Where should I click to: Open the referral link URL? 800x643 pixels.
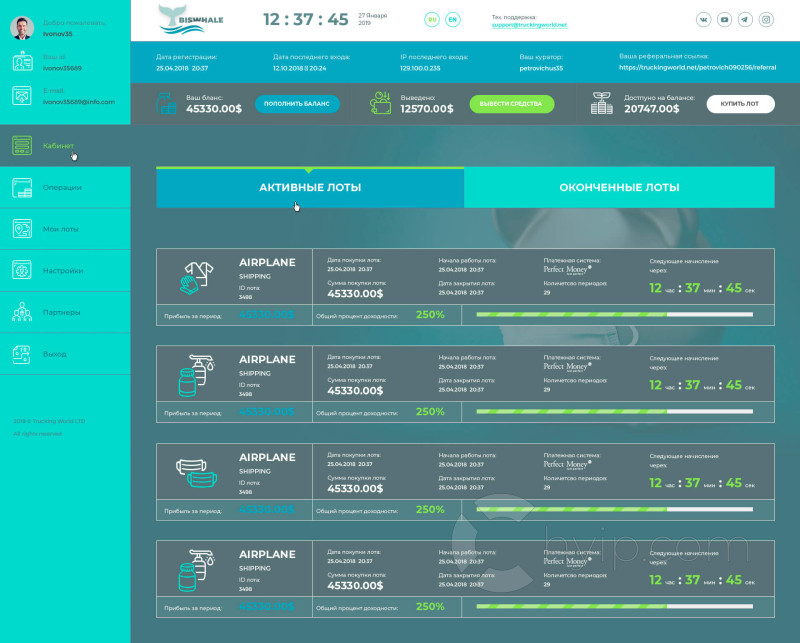coord(697,67)
